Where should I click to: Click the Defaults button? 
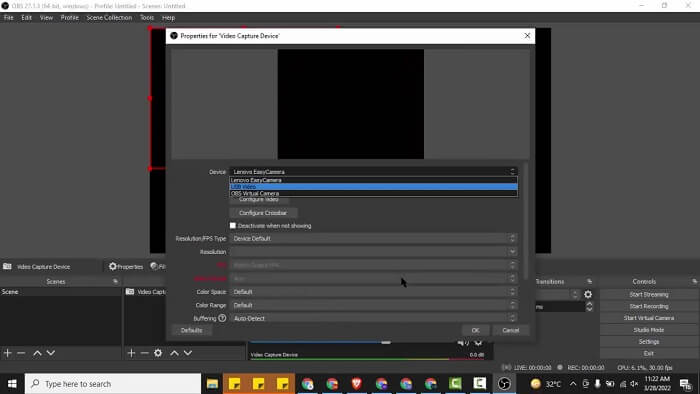pos(192,330)
